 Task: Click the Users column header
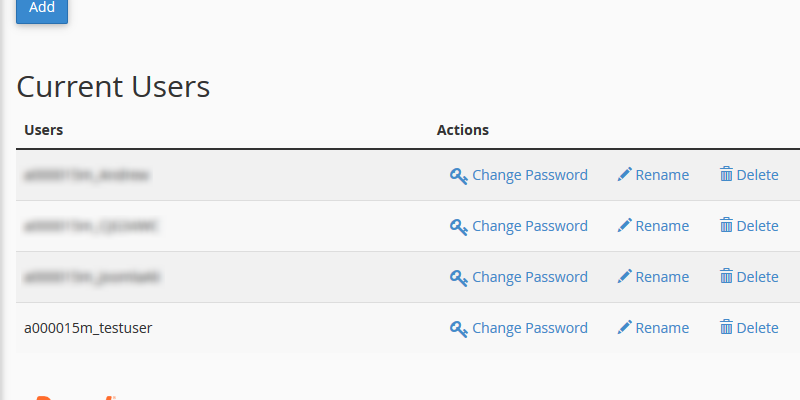pos(44,130)
